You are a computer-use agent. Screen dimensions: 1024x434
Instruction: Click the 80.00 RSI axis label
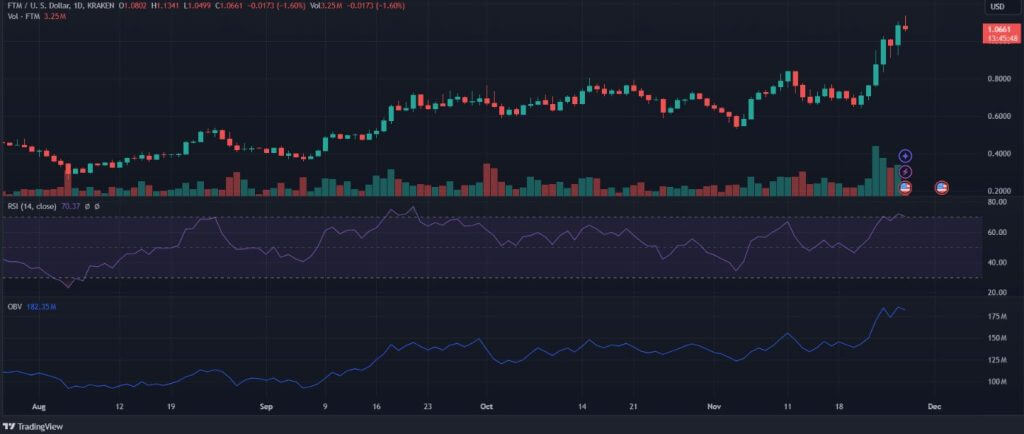click(997, 202)
